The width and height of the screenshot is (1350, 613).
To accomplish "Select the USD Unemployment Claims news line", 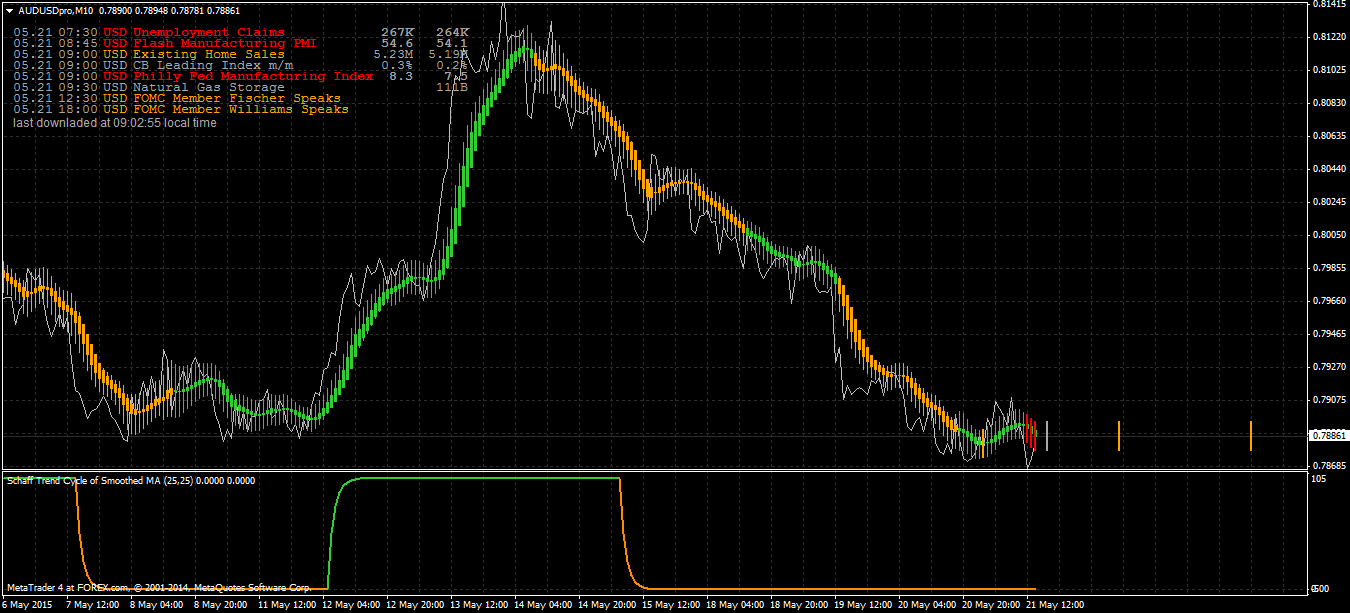I will tap(240, 32).
